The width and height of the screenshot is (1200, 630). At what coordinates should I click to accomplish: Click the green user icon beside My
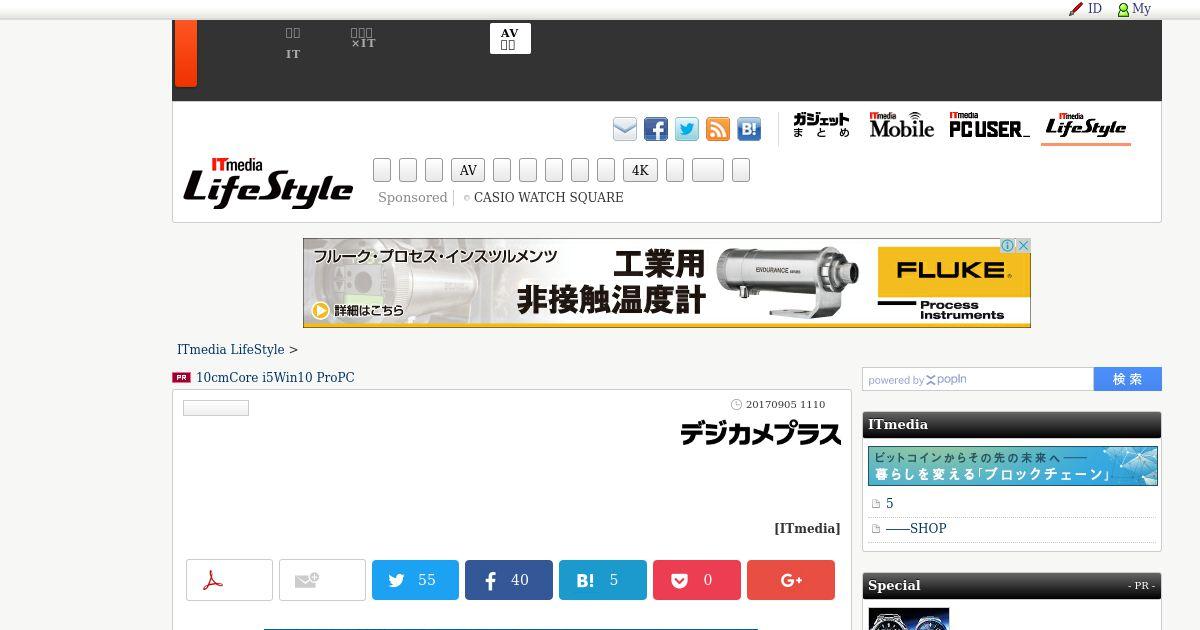click(x=1123, y=10)
